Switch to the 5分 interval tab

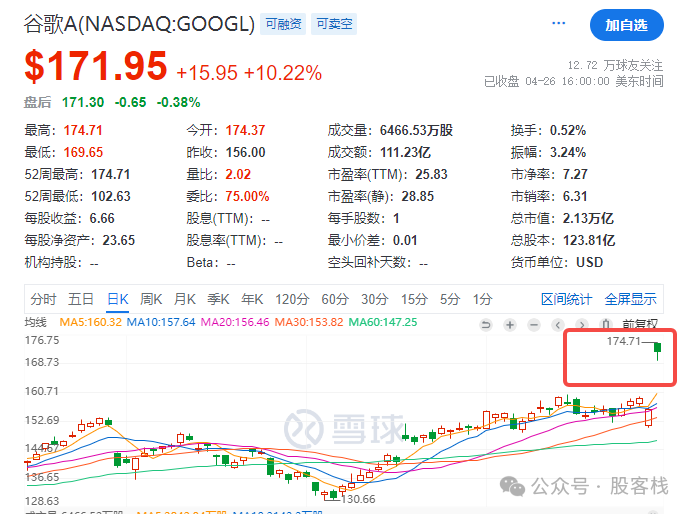[x=450, y=299]
